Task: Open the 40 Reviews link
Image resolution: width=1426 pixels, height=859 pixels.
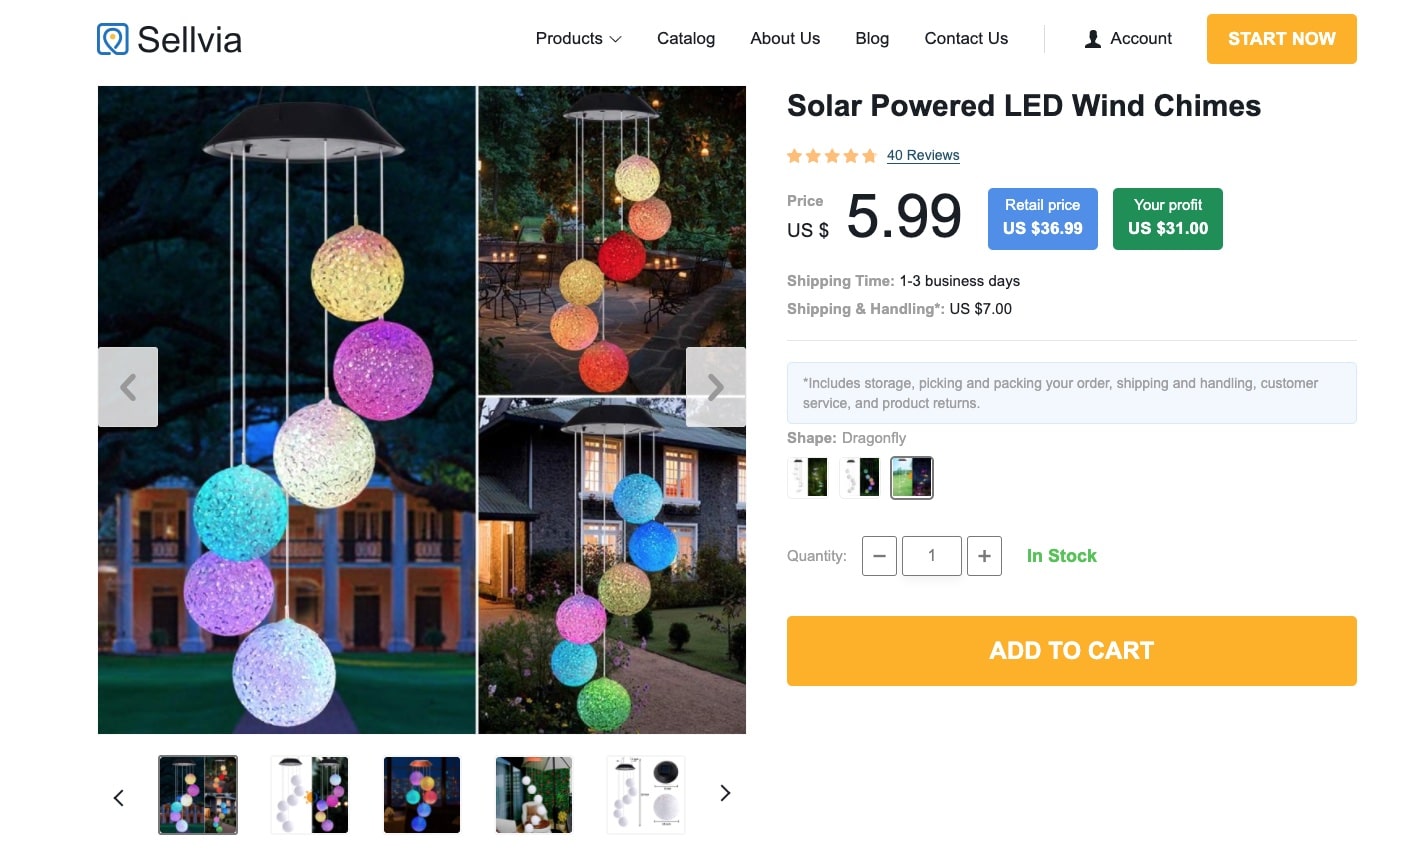Action: (x=923, y=155)
